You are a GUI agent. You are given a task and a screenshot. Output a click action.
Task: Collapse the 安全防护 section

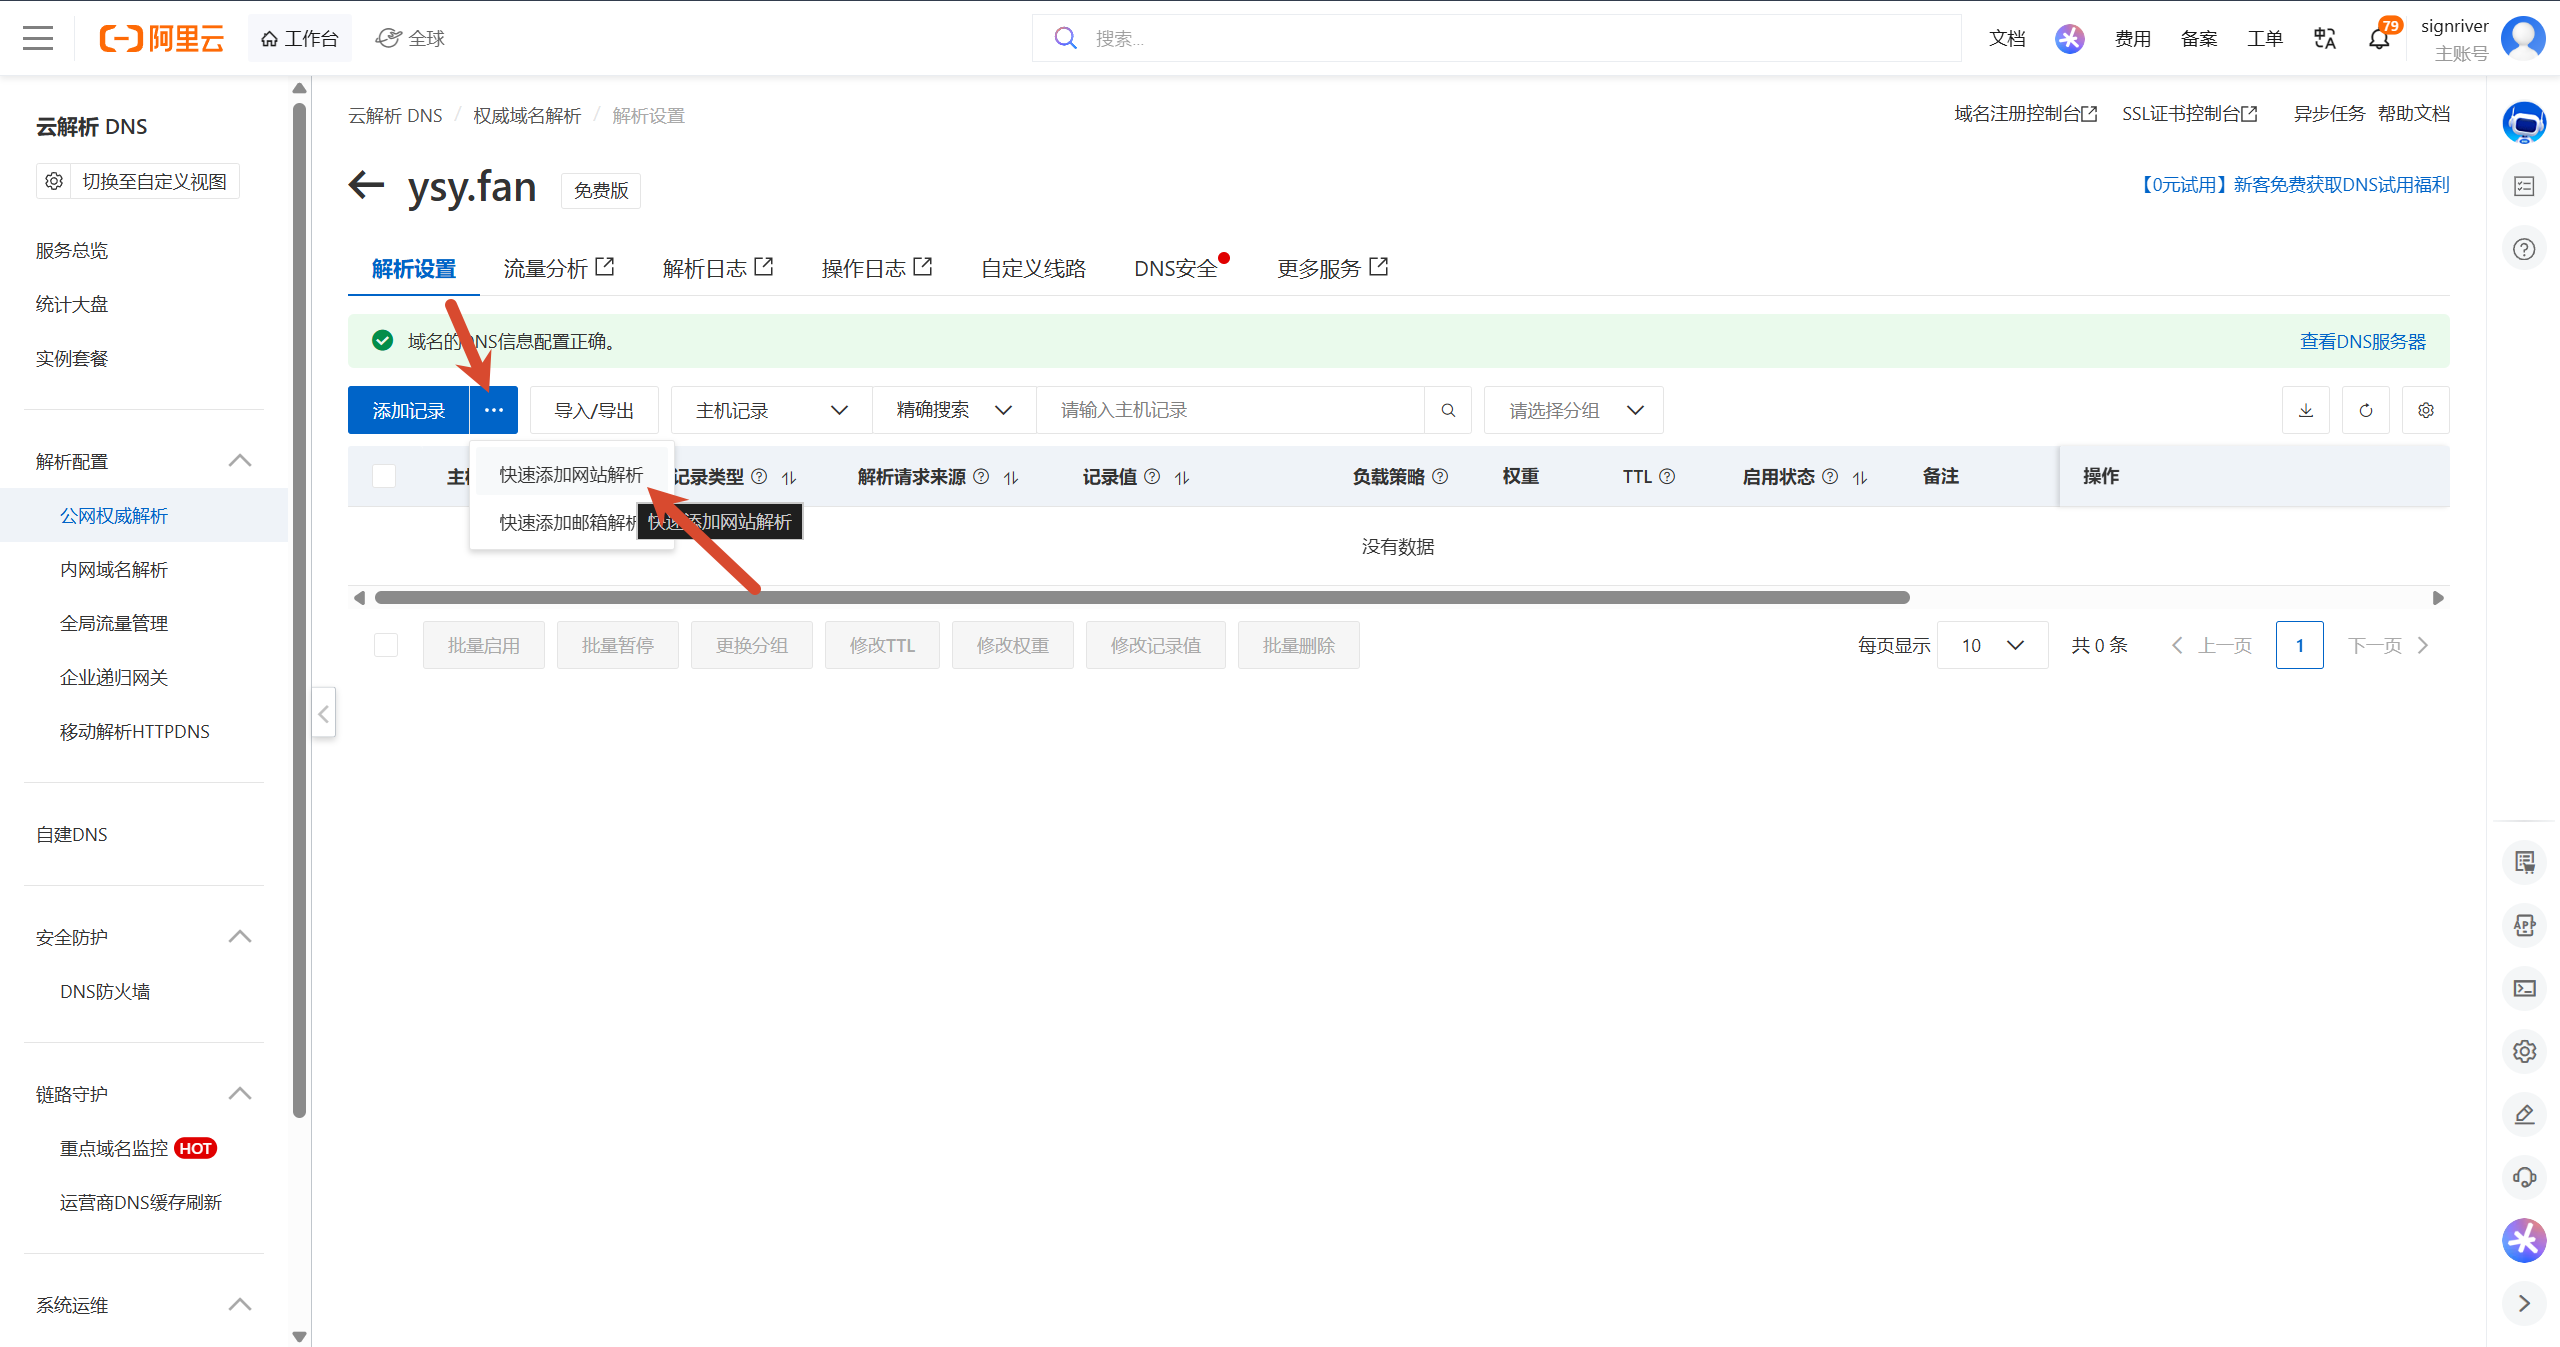tap(240, 937)
